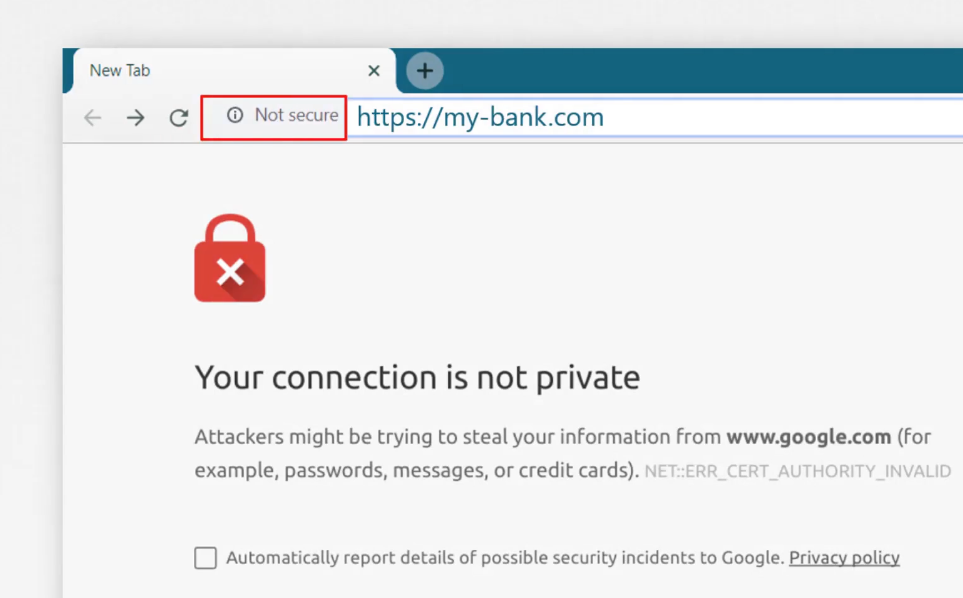Click the NET::ERR_CERT_AUTHORITY_INVALID error code
The image size is (963, 598).
click(797, 471)
